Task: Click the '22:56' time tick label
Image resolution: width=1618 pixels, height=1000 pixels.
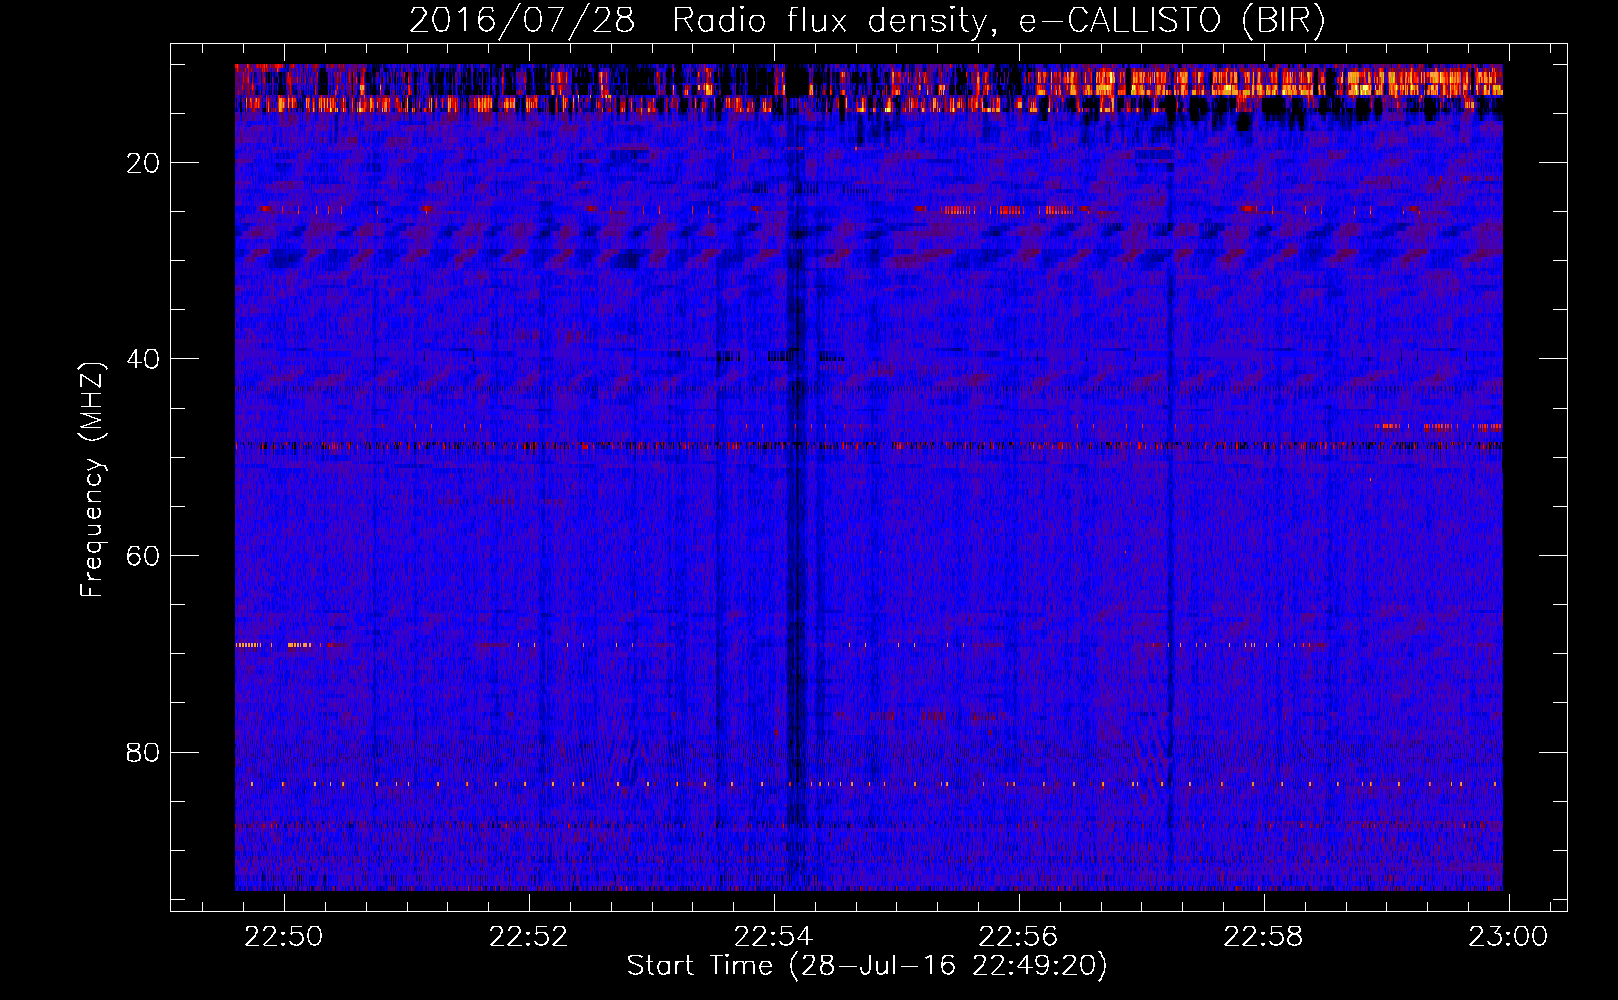Action: [x=1019, y=937]
